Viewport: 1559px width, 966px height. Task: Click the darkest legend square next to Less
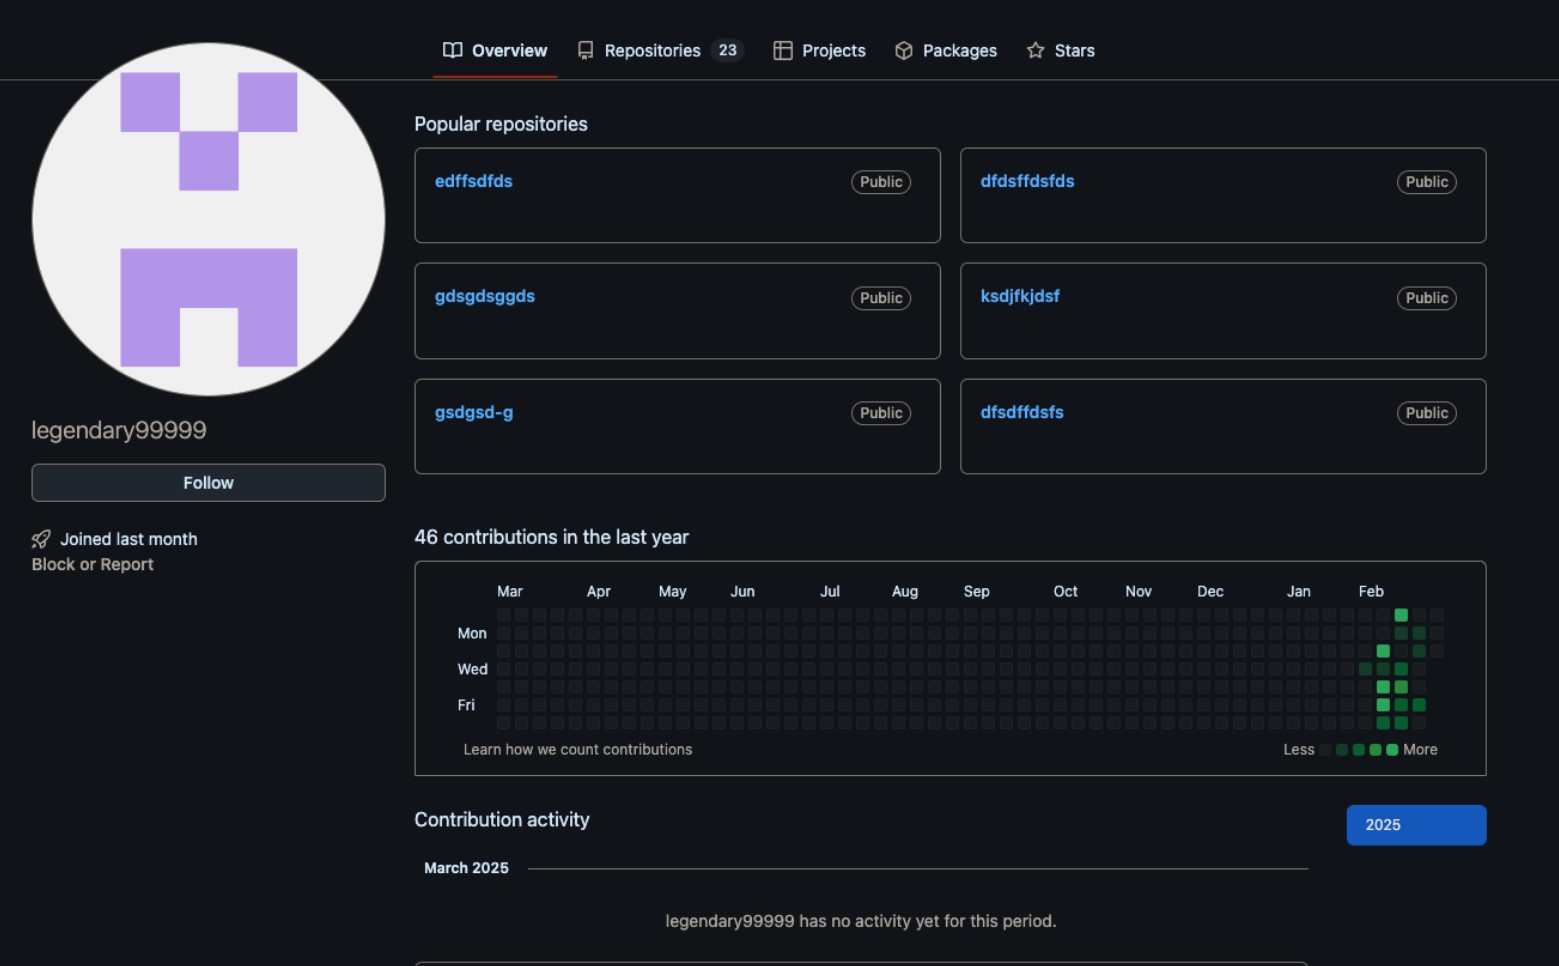[1325, 750]
